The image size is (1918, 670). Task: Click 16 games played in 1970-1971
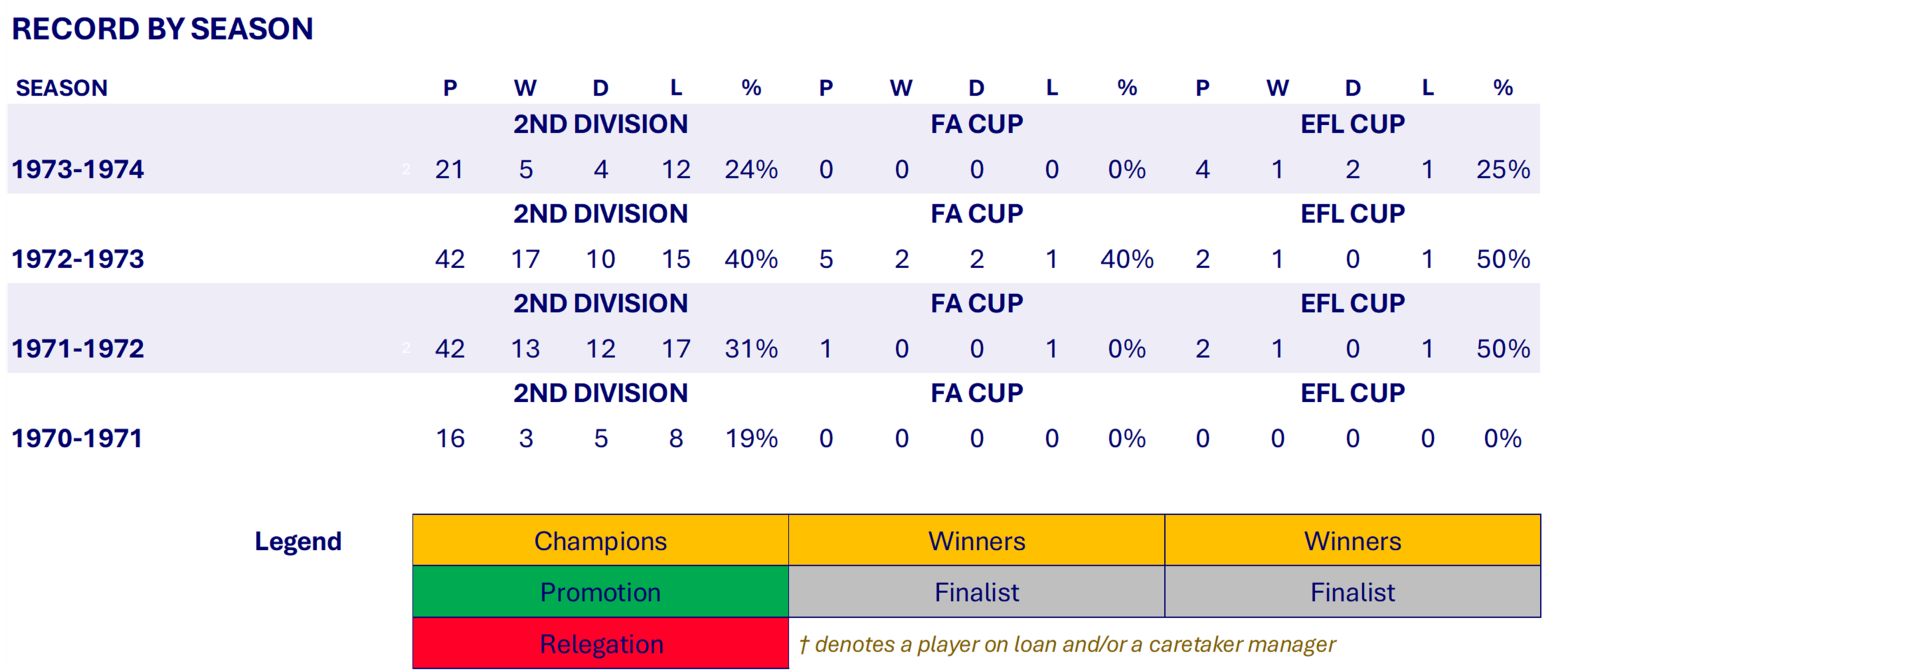click(450, 438)
